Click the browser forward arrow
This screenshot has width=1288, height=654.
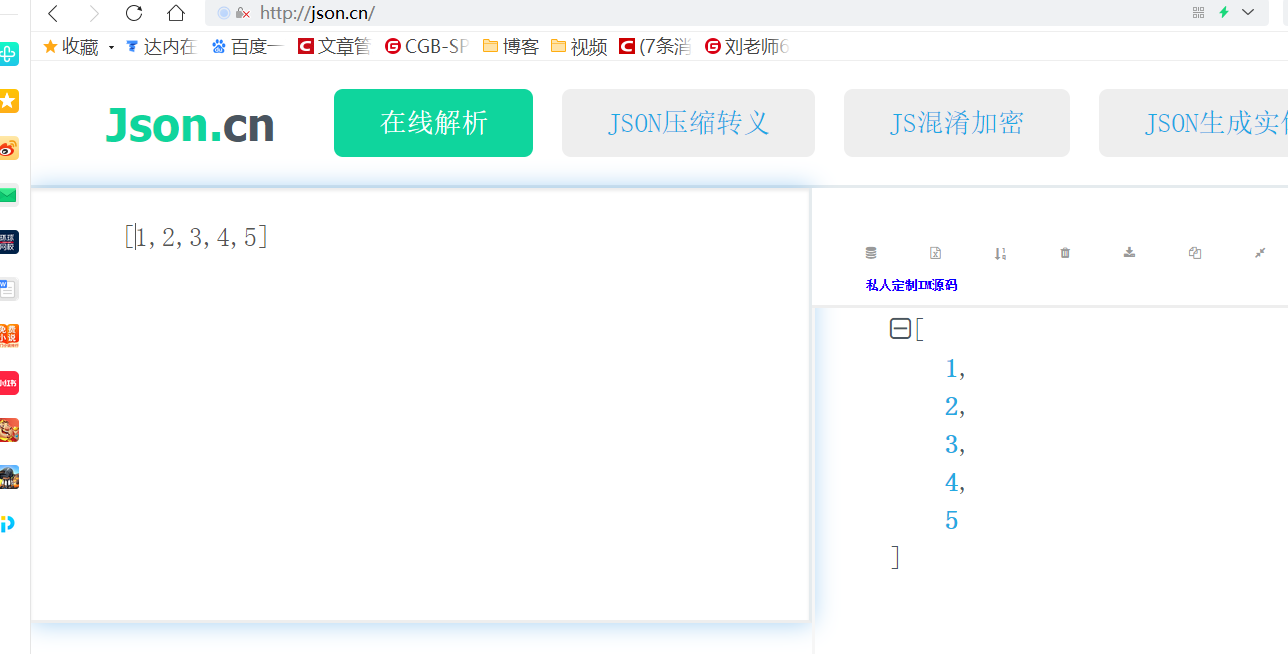click(x=93, y=13)
